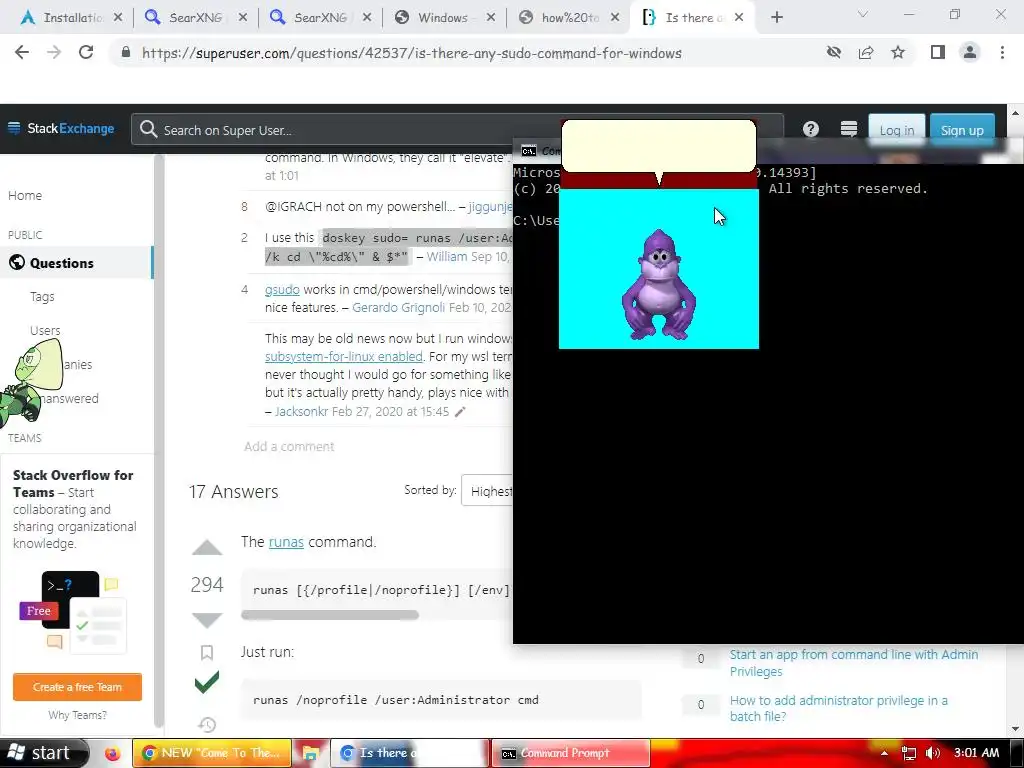Viewport: 1024px width, 768px height.
Task: Click the left sidebar vertical scrollbar
Action: point(159,441)
